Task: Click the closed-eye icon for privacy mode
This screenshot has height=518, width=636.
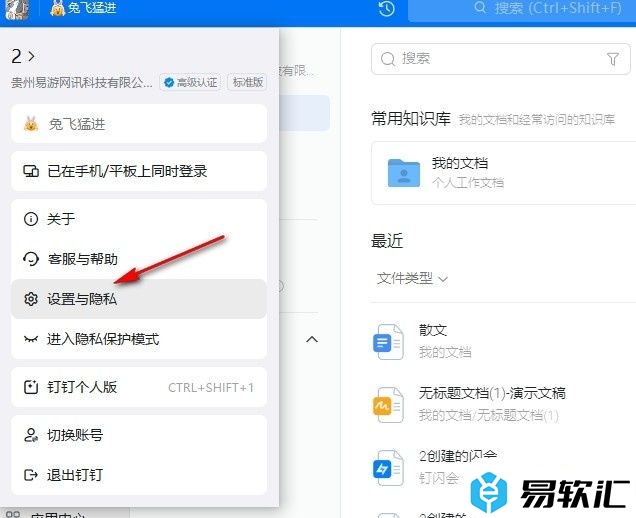Action: [31, 339]
